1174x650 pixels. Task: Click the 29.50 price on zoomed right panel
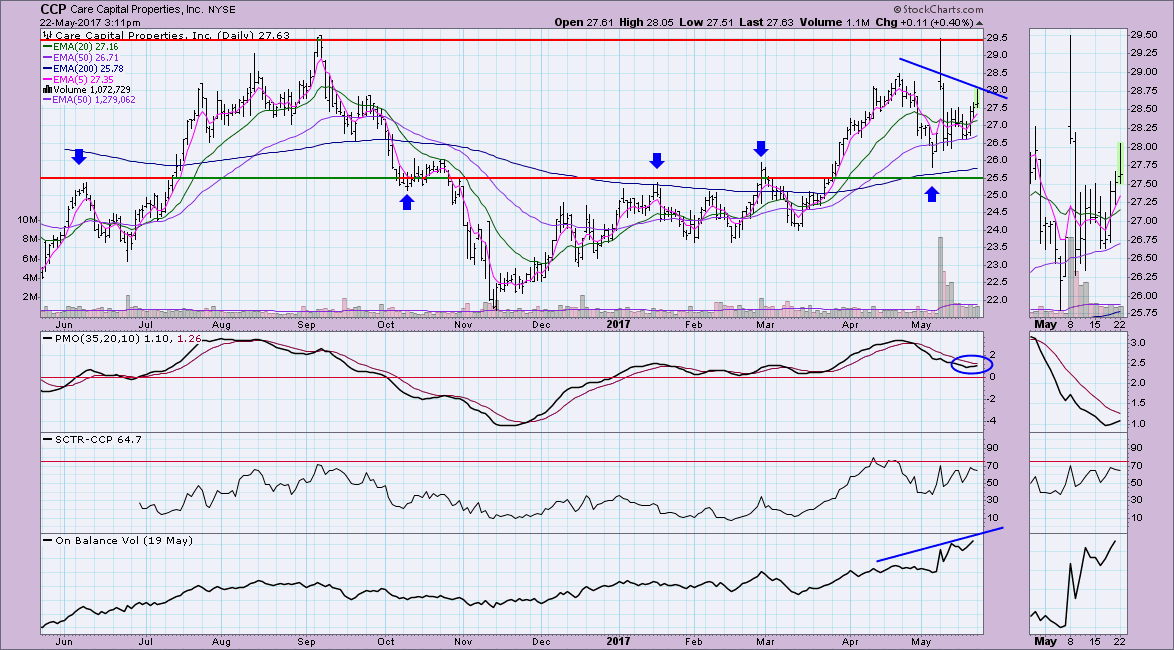pos(1144,34)
